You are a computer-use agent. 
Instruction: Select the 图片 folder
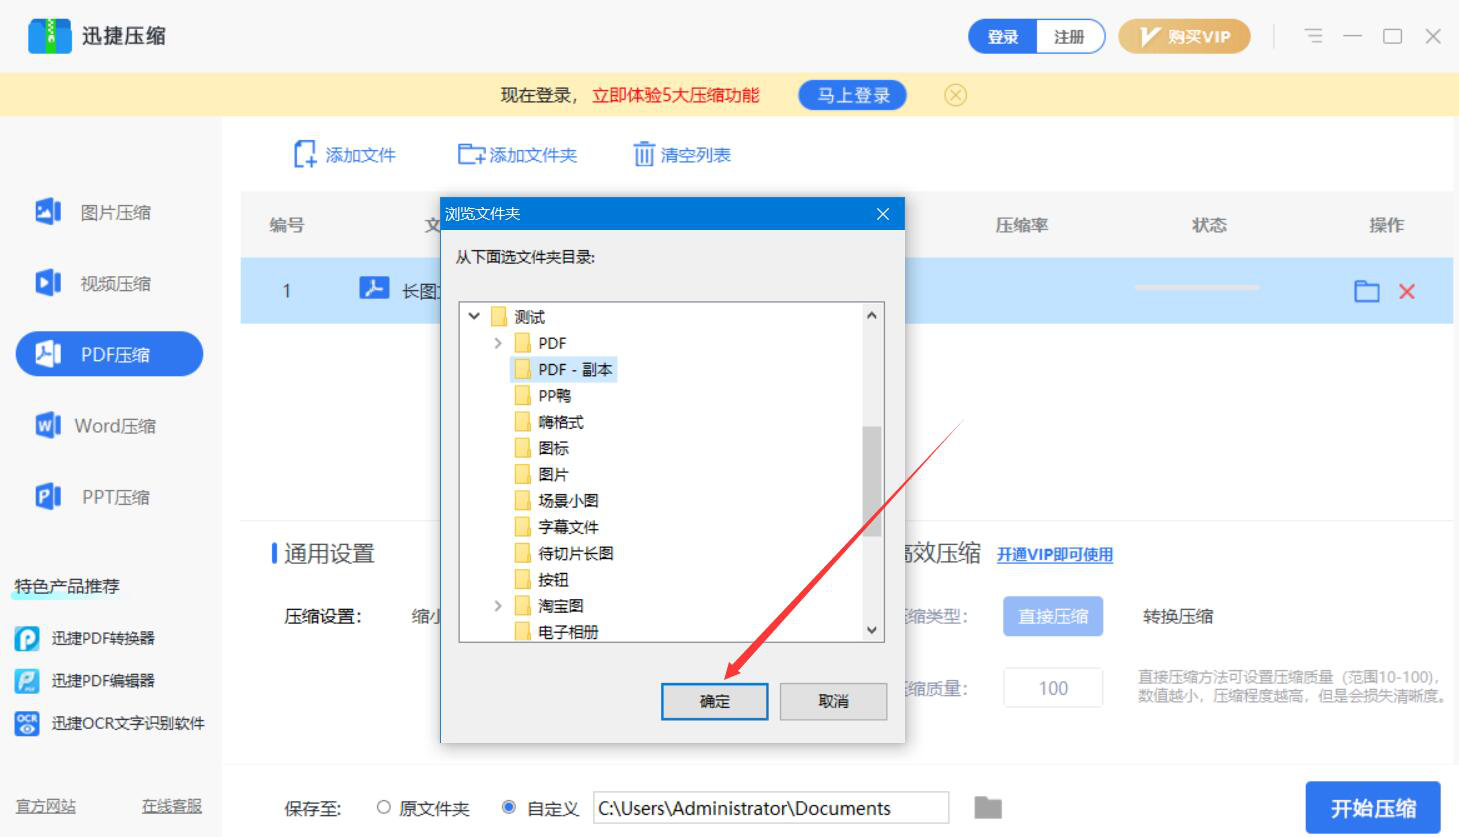[x=542, y=474]
